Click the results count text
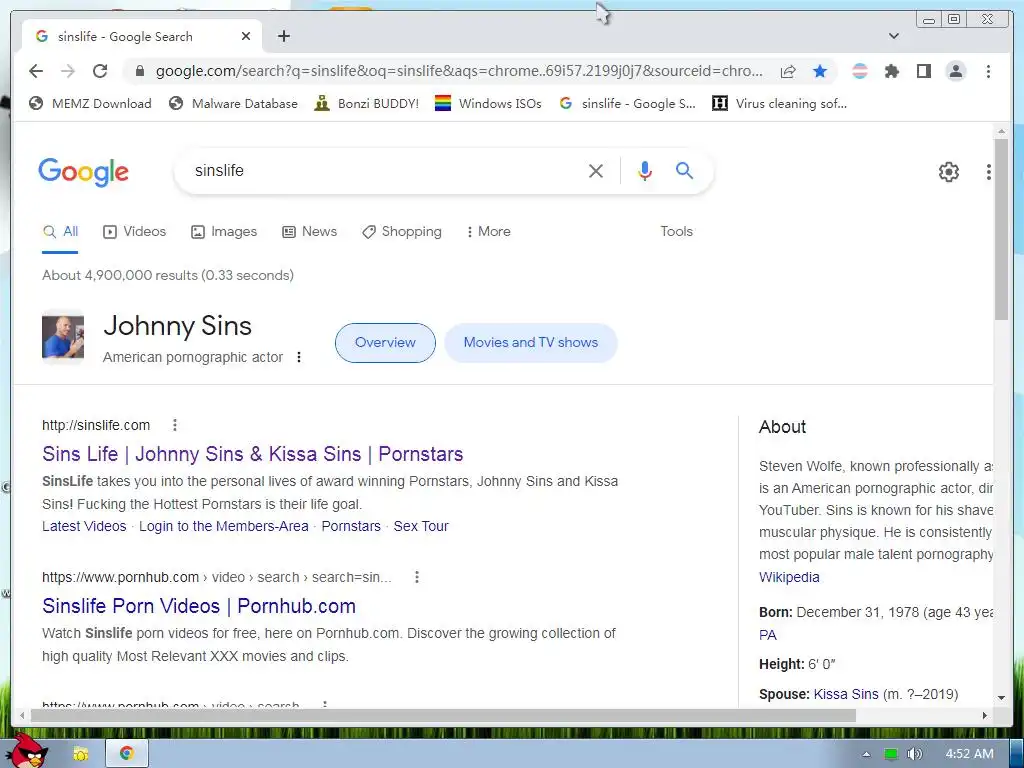This screenshot has height=768, width=1024. 168,276
